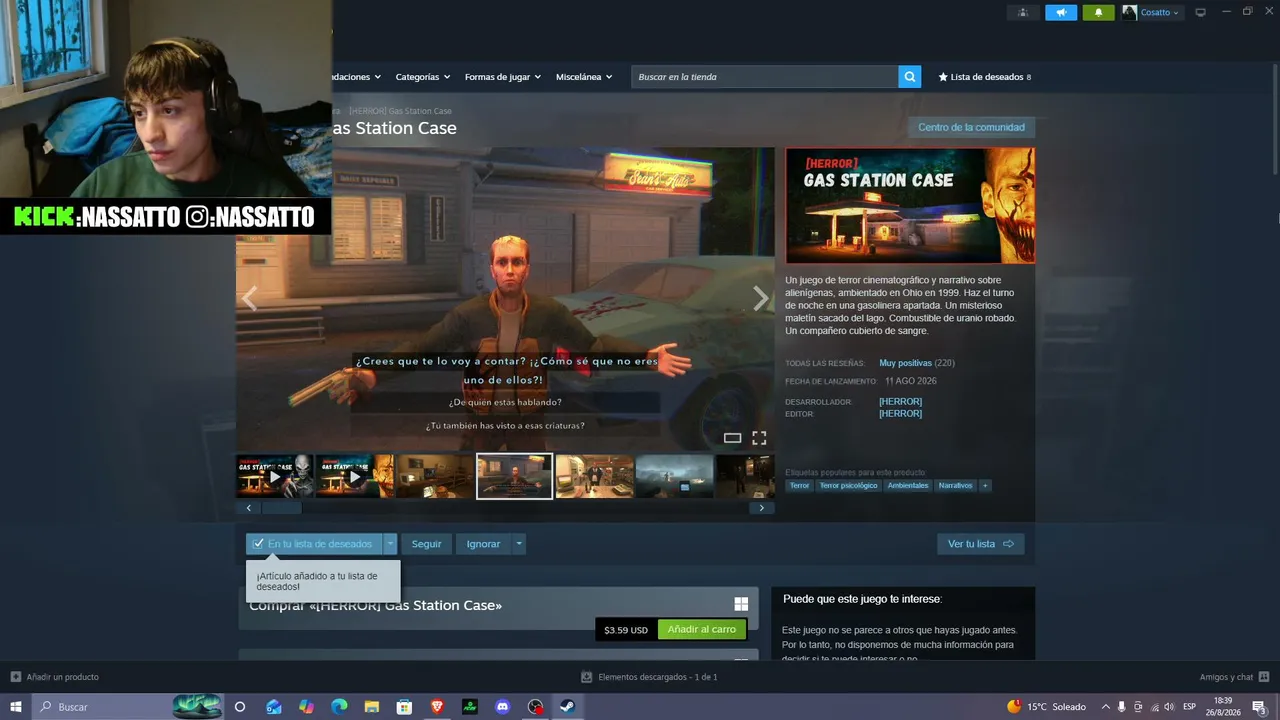Open the Windows notification center icon
Image resolution: width=1280 pixels, height=720 pixels.
coord(1260,707)
